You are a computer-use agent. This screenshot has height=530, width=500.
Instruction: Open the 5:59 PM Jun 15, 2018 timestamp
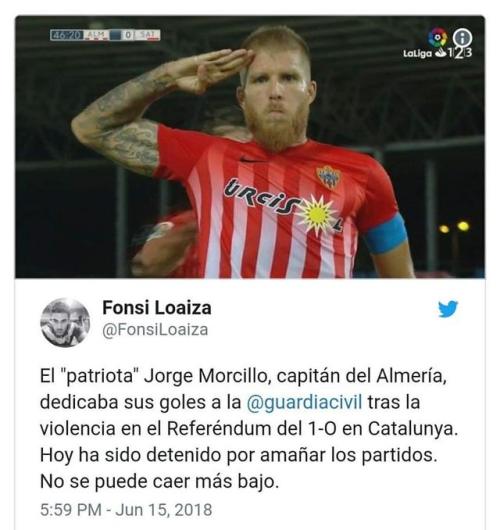[x=126, y=509]
